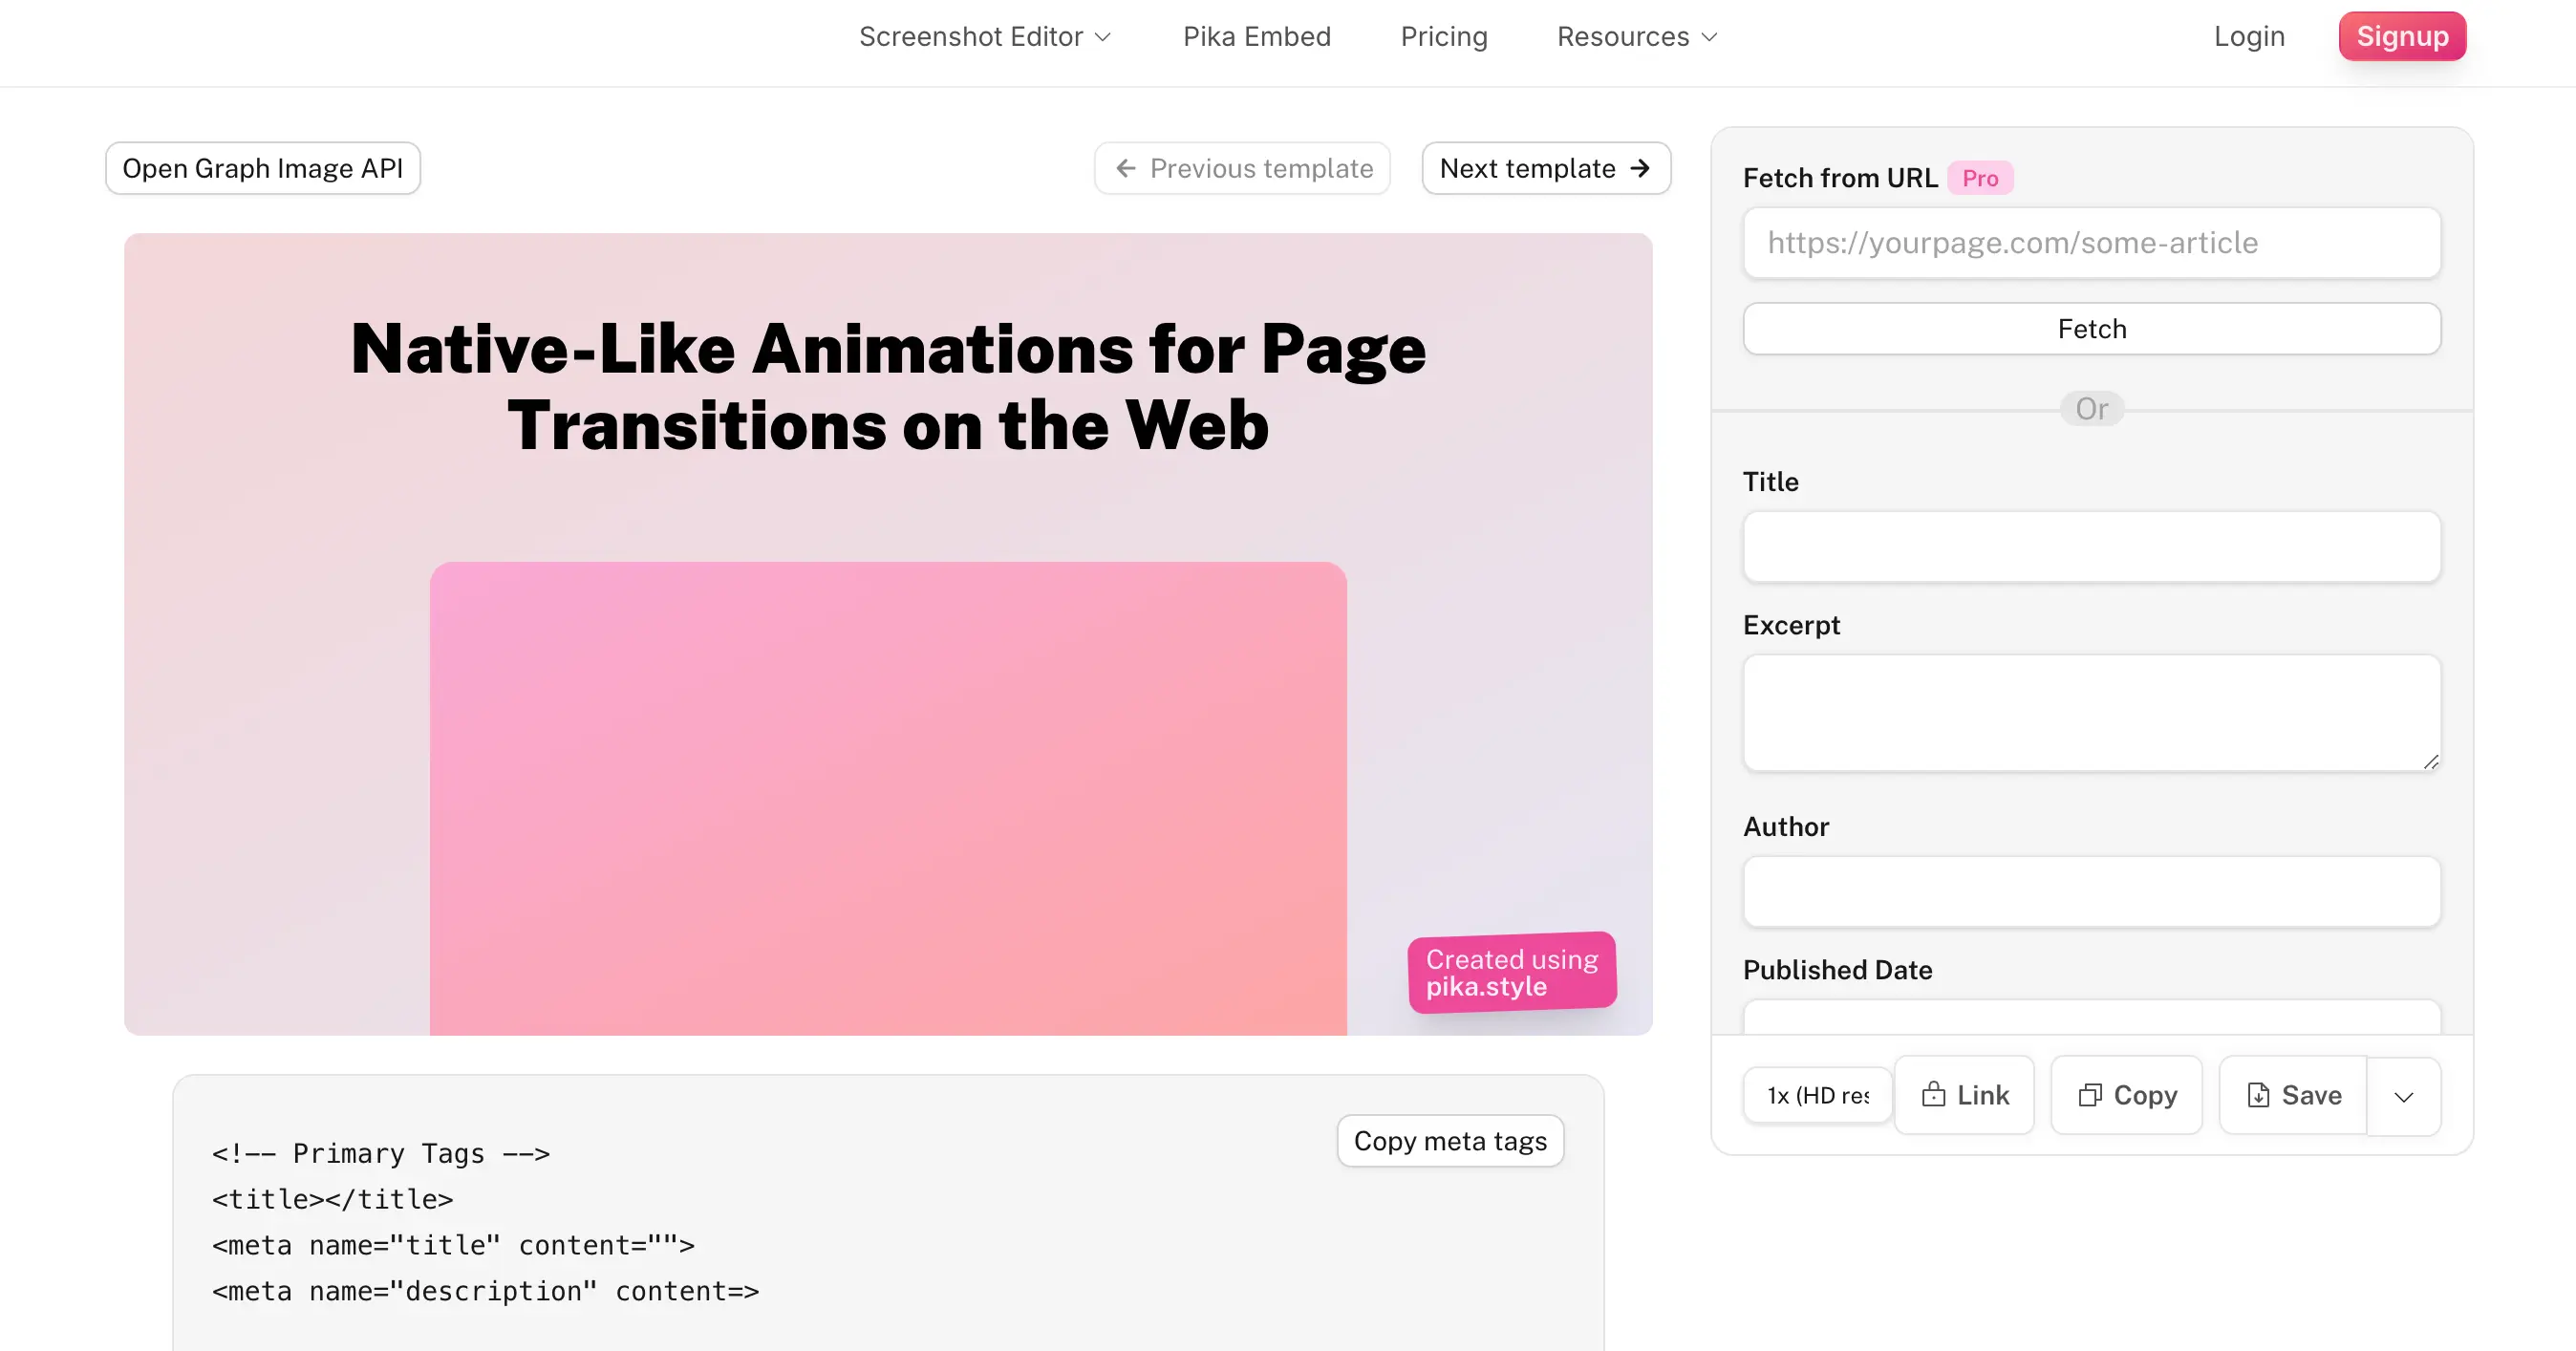Screen dimensions: 2576x1351
Task: Click Copy meta tags button
Action: coord(1449,1141)
